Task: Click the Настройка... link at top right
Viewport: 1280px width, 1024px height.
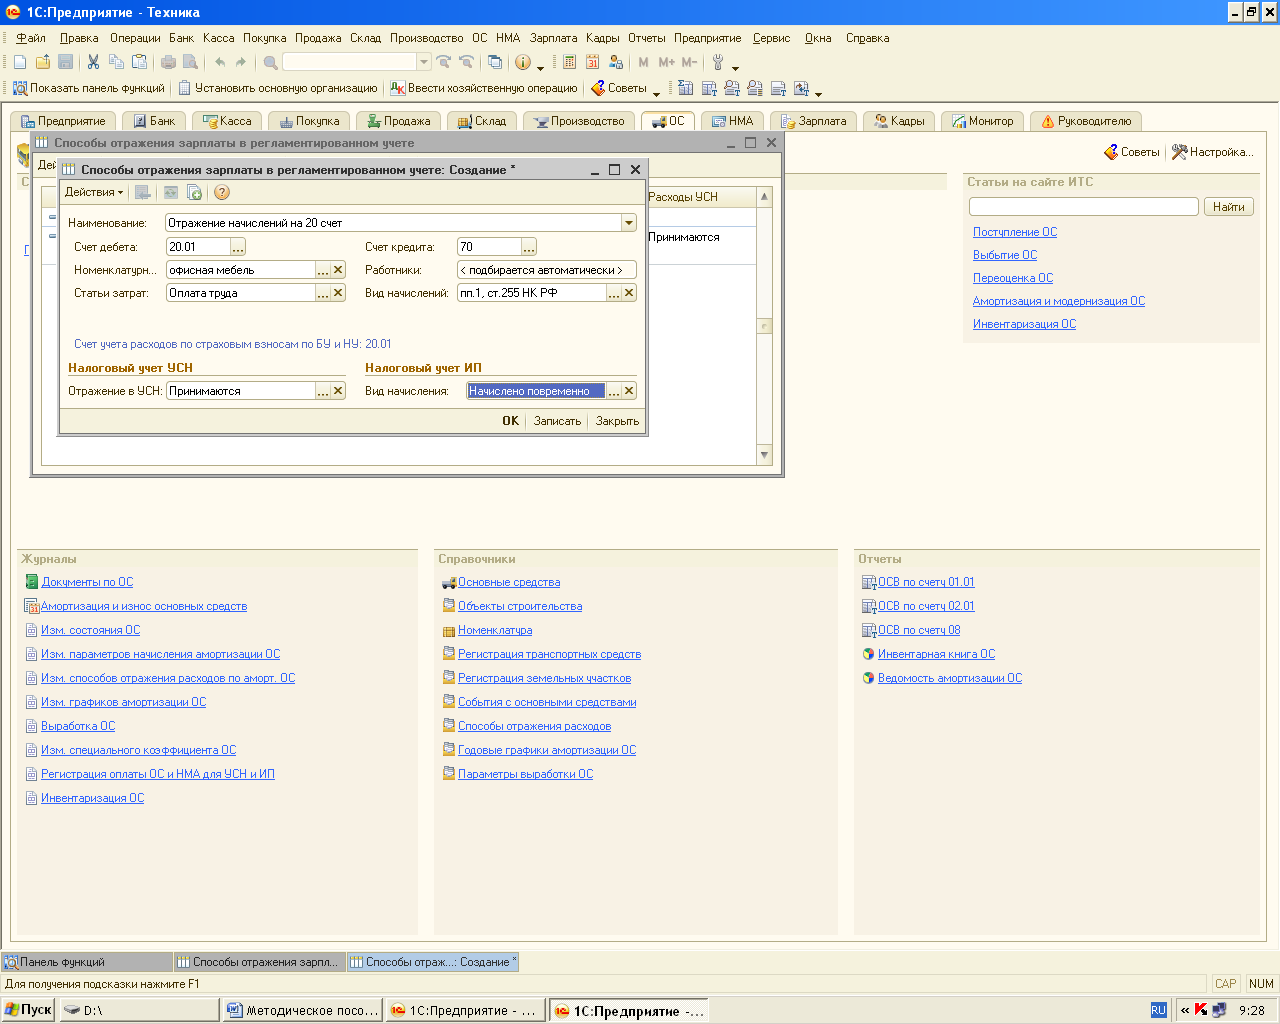Action: coord(1212,152)
